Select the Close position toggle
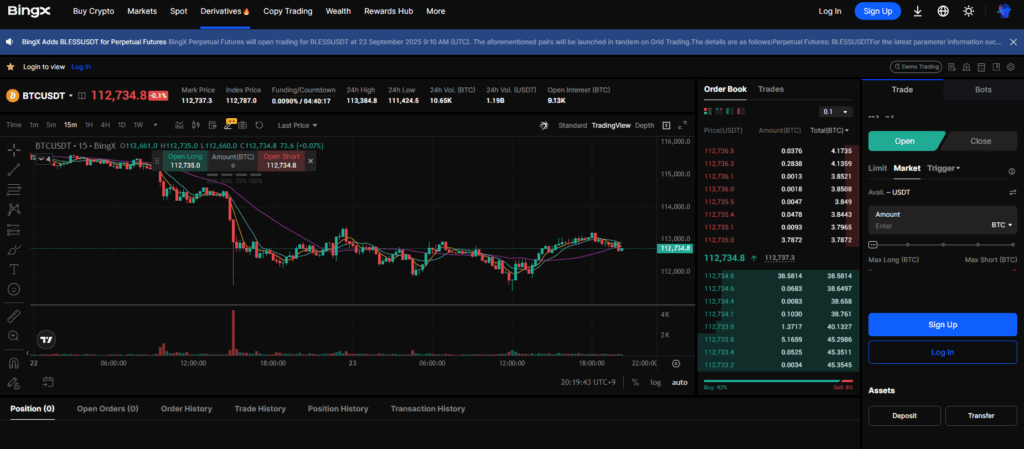Screen dimensions: 1024x449 coord(980,141)
